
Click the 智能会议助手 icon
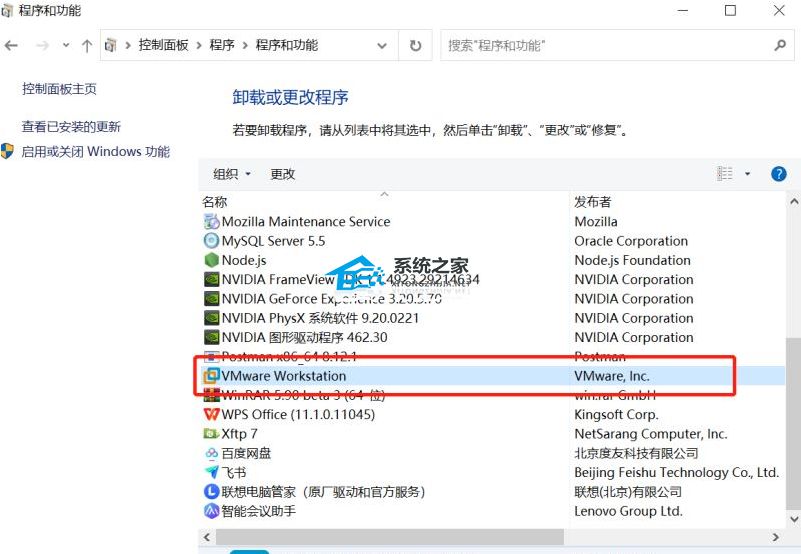(211, 511)
